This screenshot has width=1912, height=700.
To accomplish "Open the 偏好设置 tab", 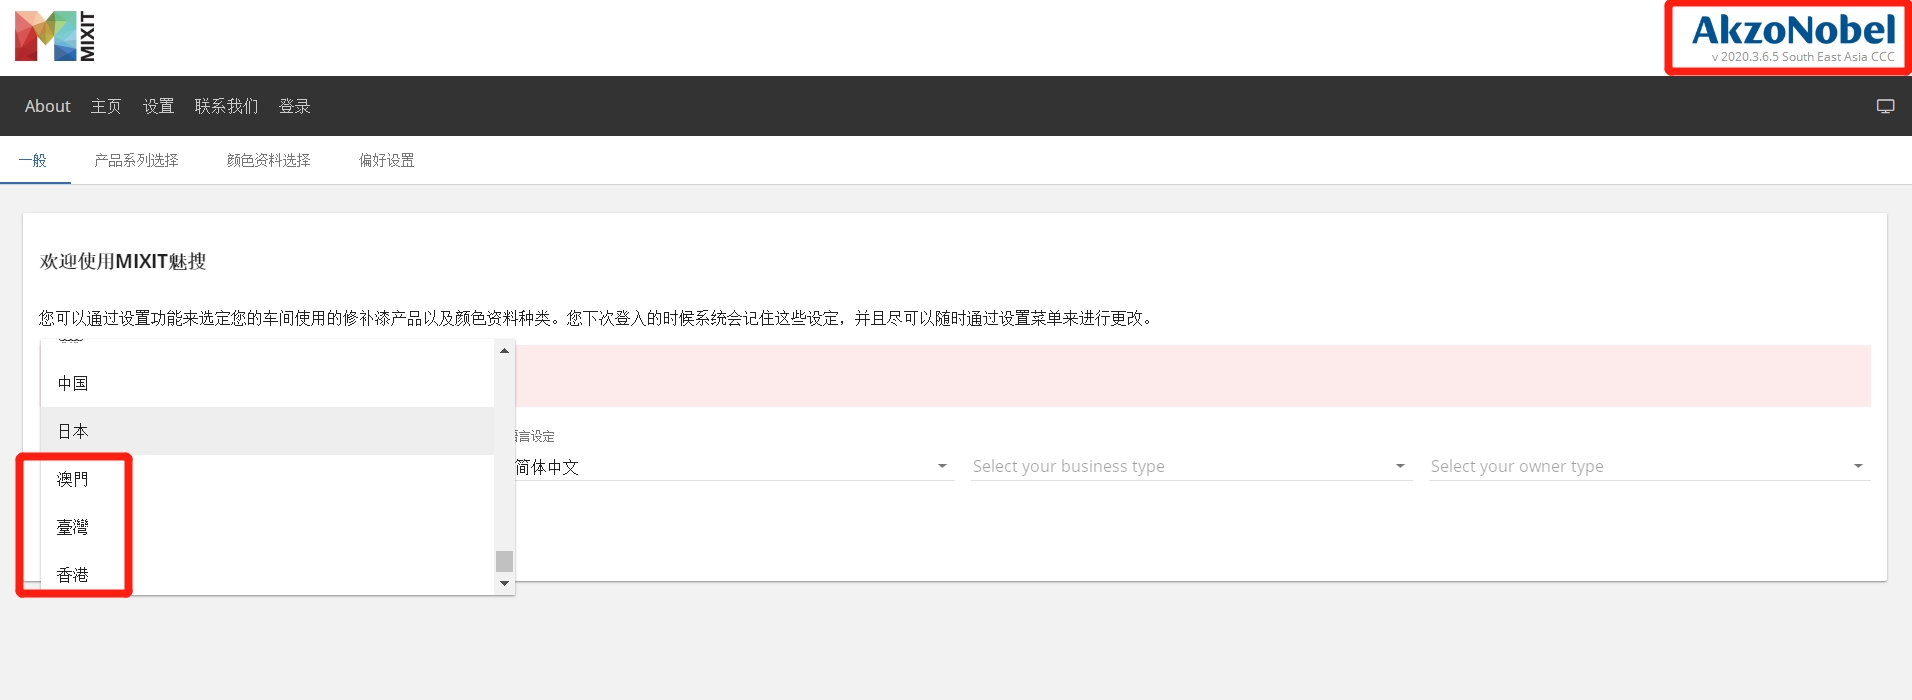I will [386, 160].
